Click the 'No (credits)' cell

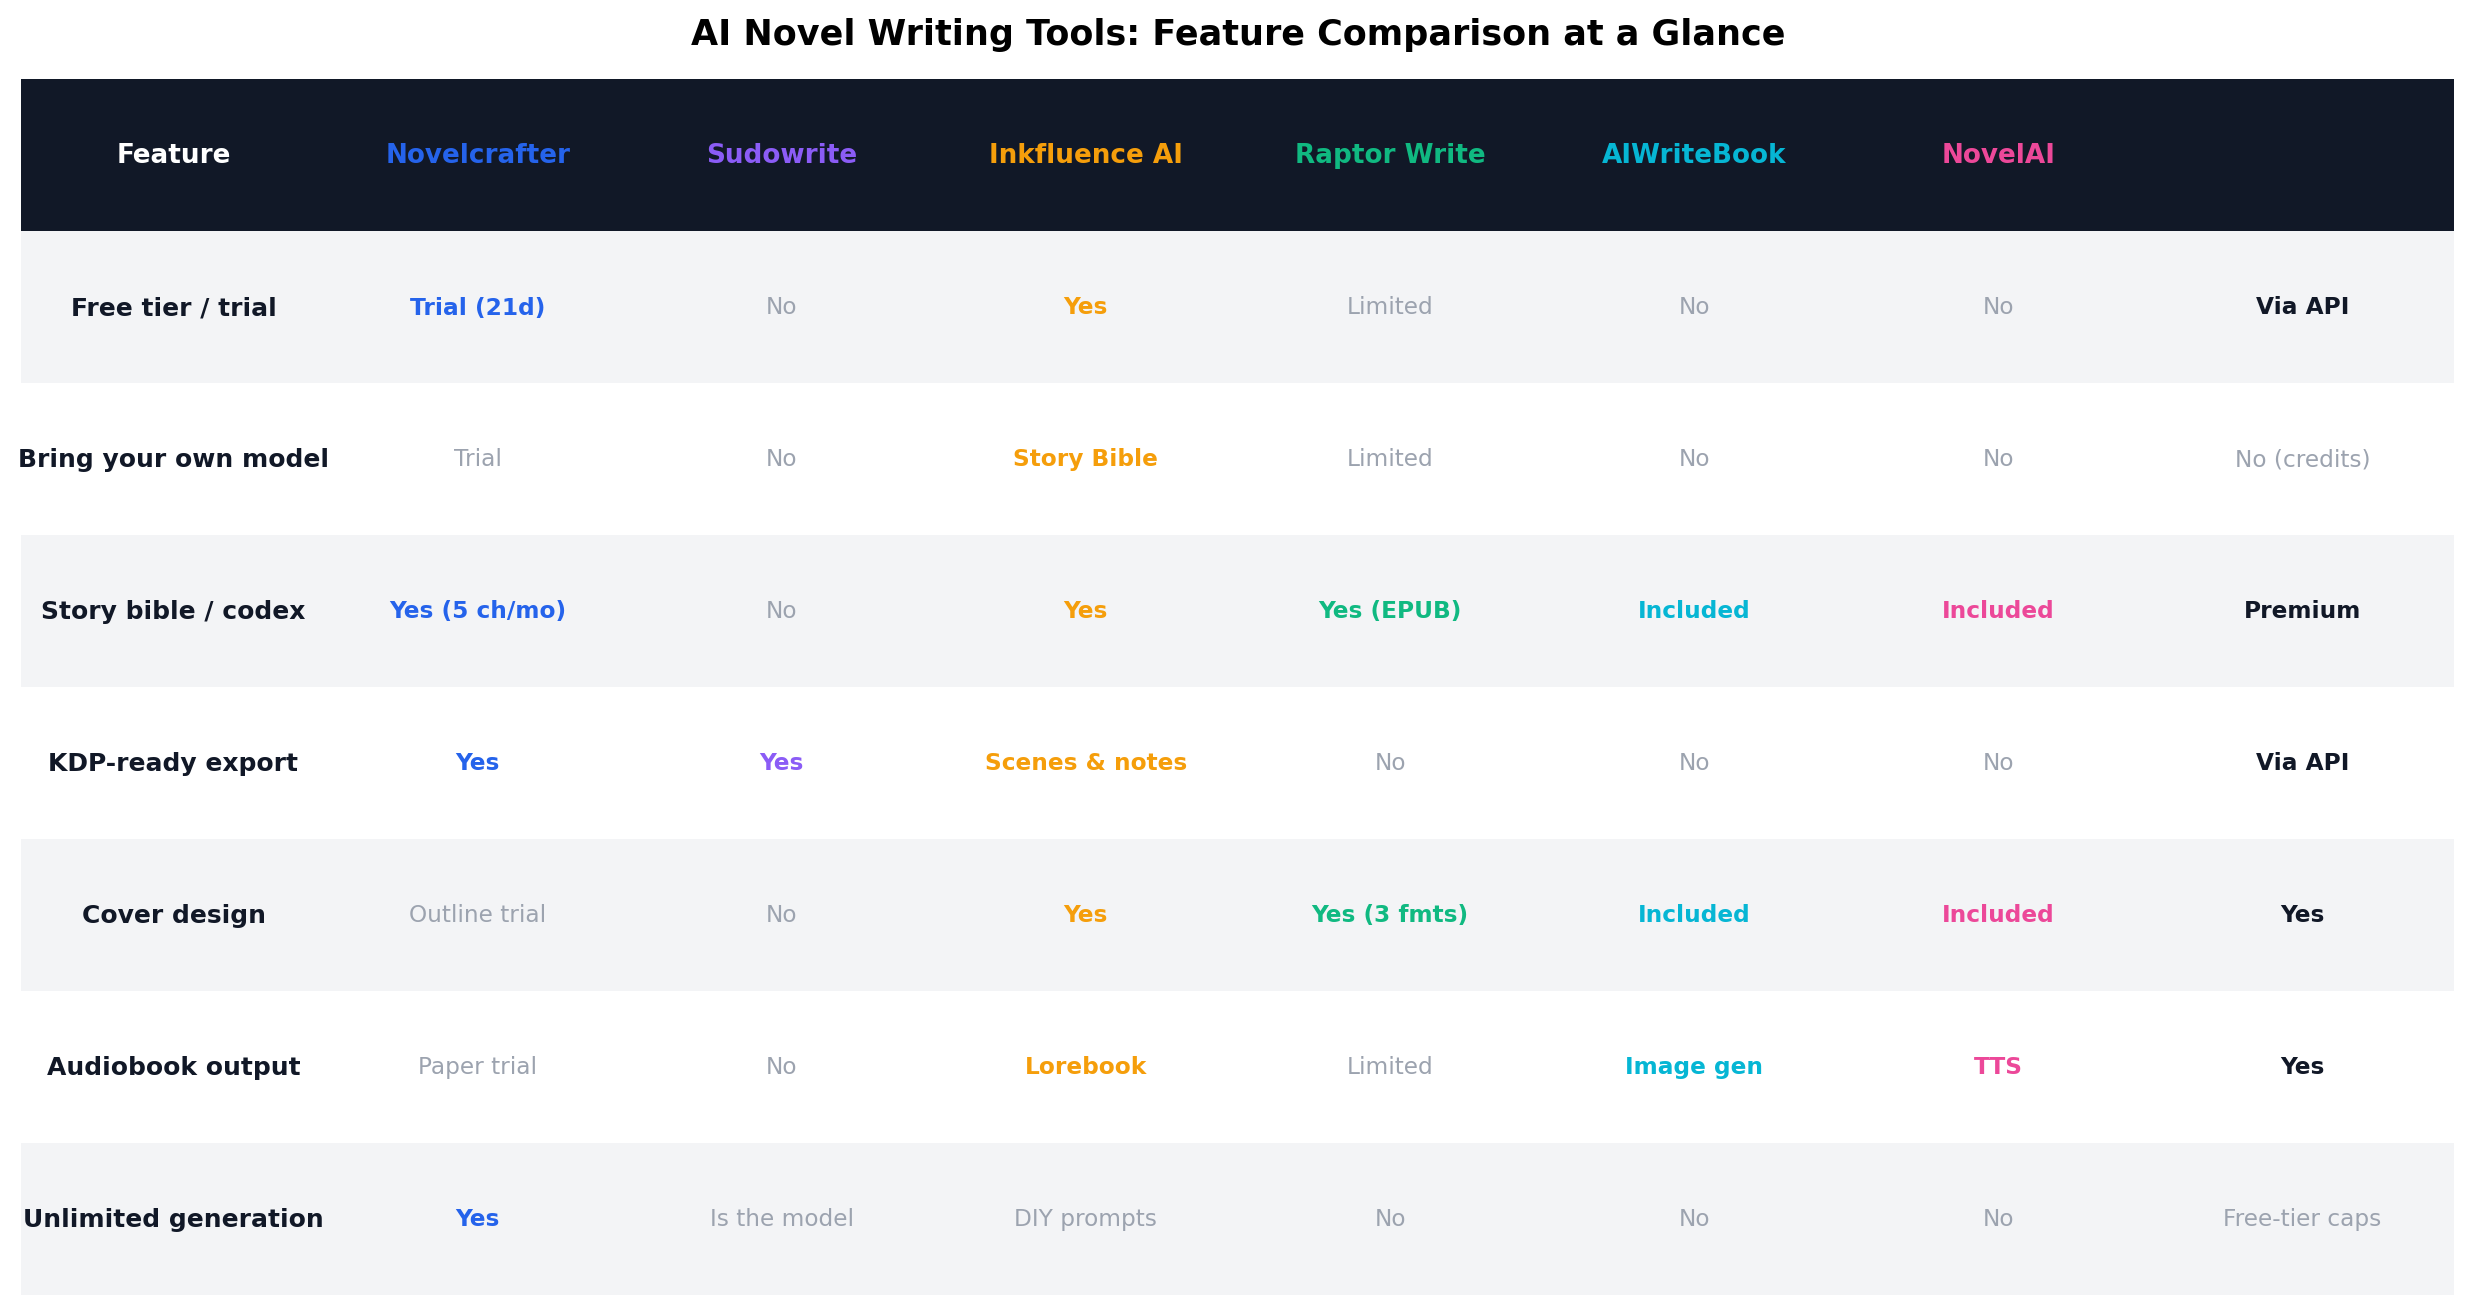pos(2302,459)
